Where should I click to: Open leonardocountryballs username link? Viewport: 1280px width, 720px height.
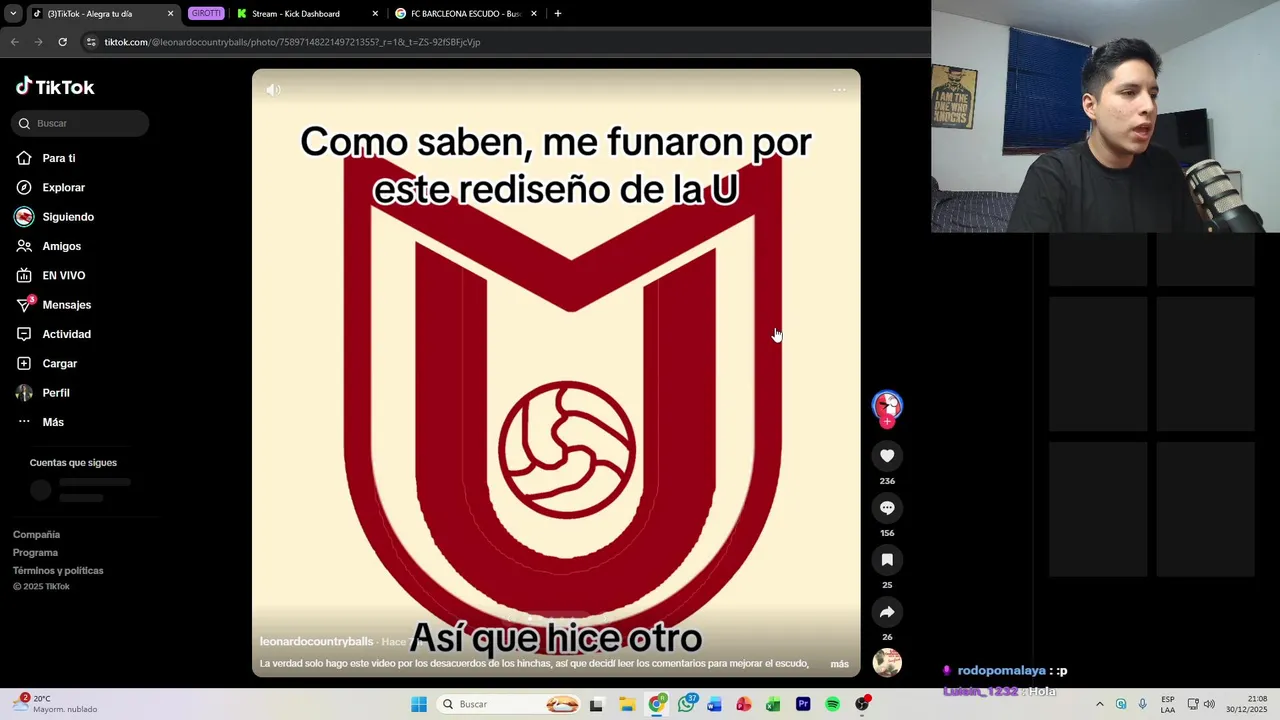(x=316, y=642)
